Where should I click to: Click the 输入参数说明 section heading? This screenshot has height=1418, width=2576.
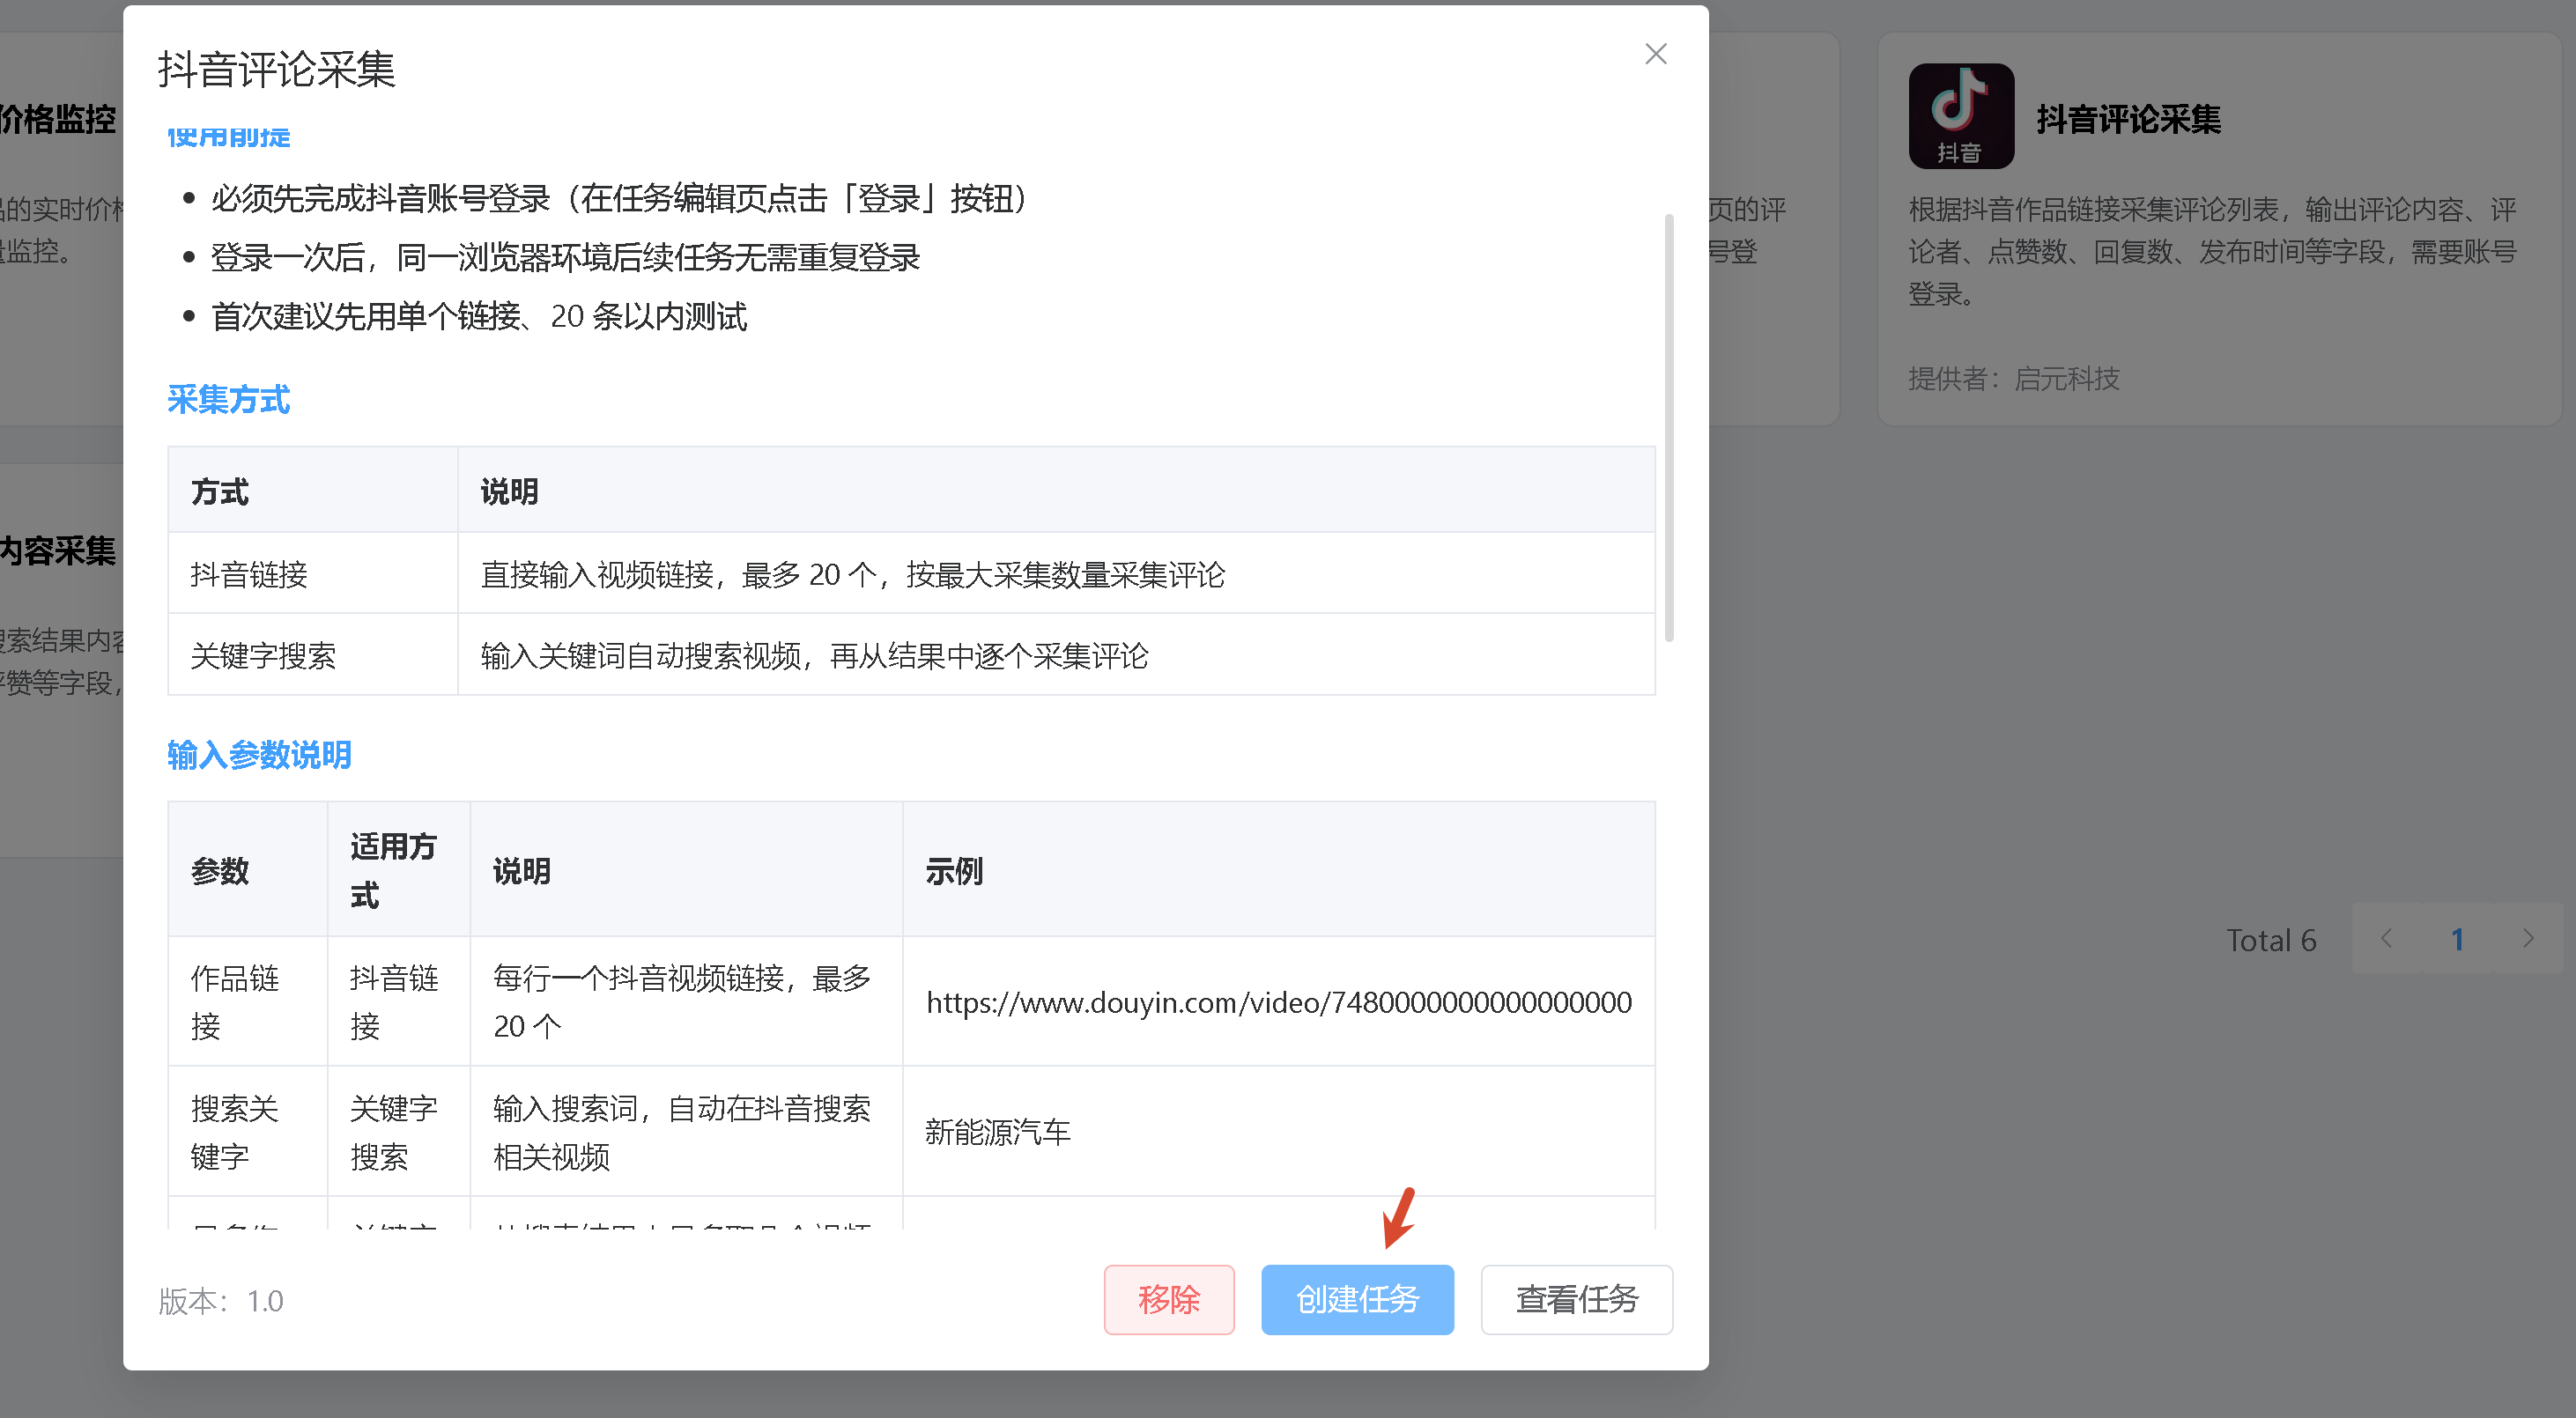259,755
